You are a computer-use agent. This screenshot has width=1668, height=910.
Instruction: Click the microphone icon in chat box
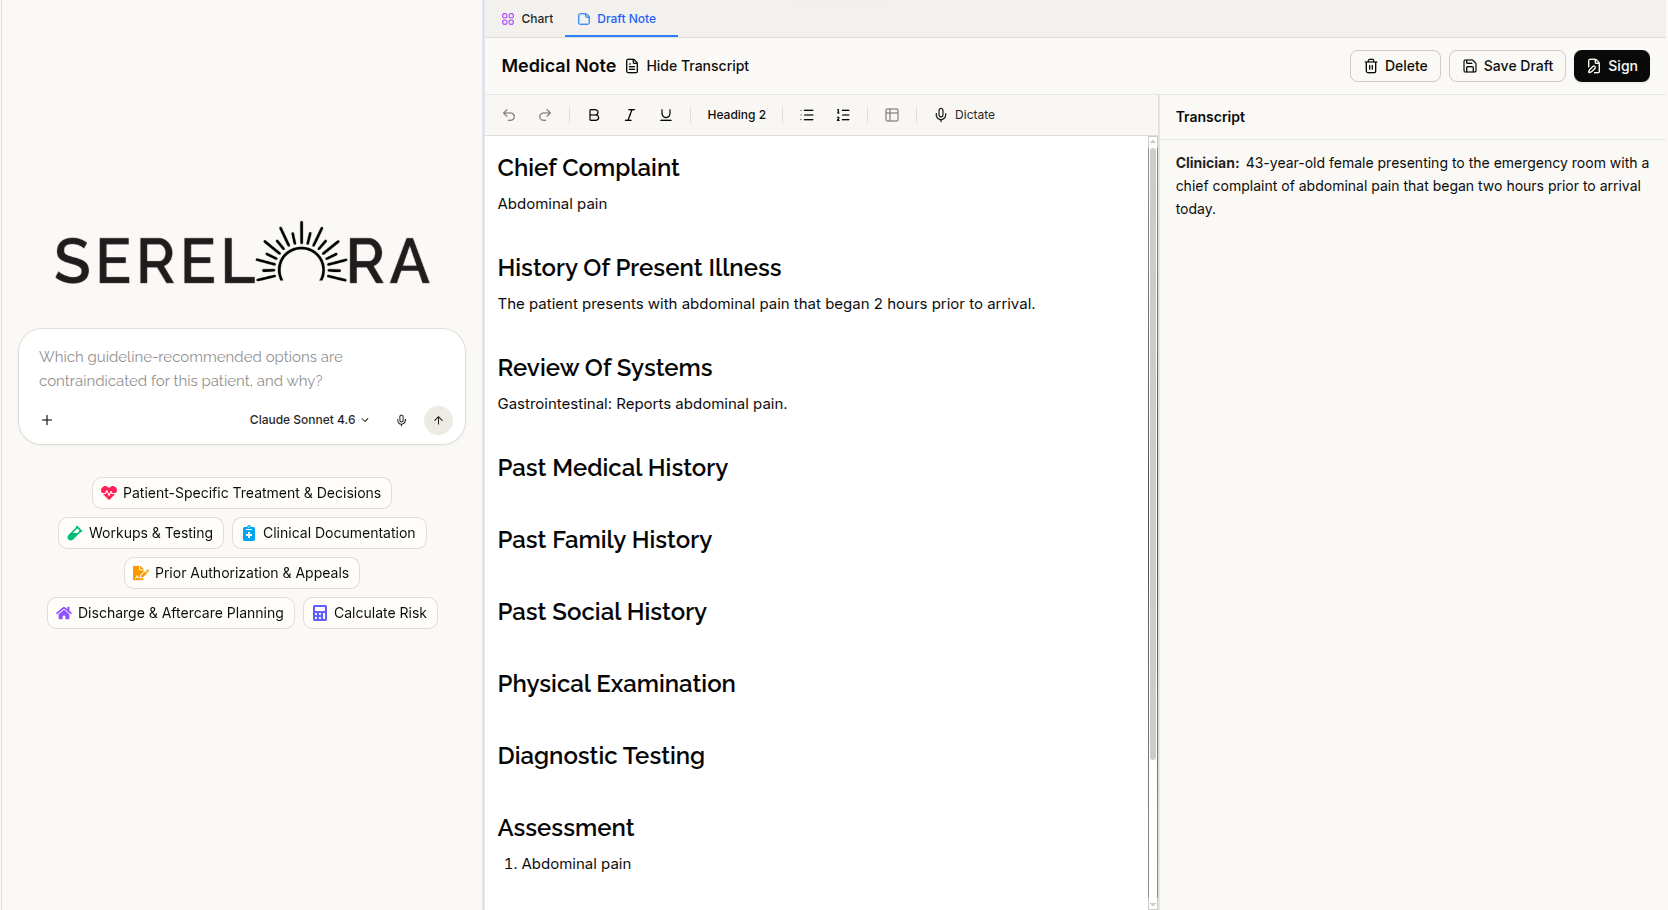(x=402, y=420)
